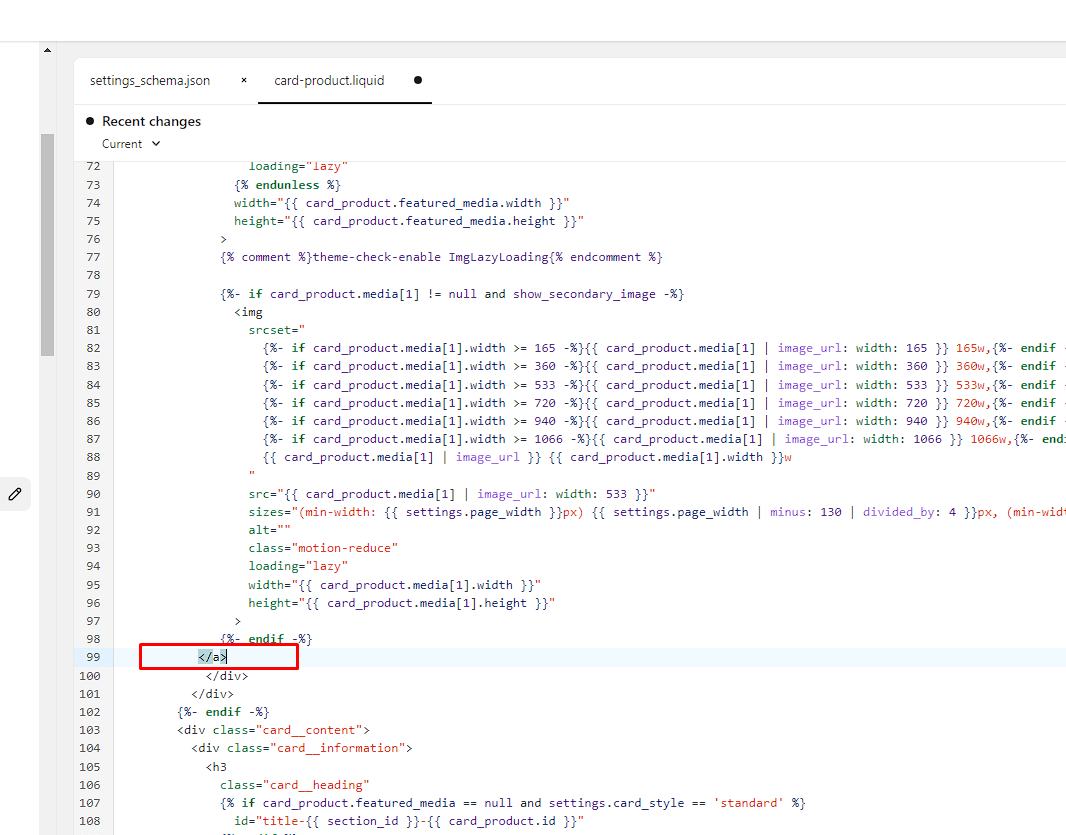Click the srcset attribute on line 81

coord(277,330)
